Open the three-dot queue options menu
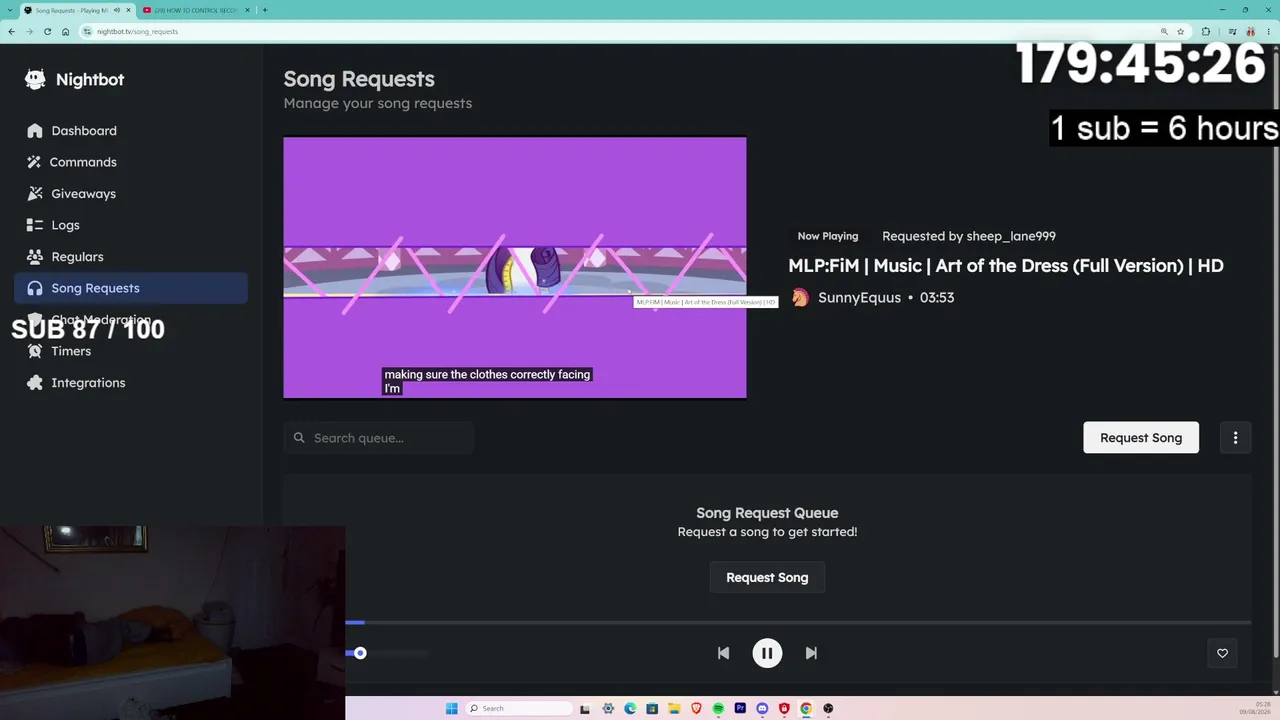Viewport: 1280px width, 720px height. (x=1235, y=438)
